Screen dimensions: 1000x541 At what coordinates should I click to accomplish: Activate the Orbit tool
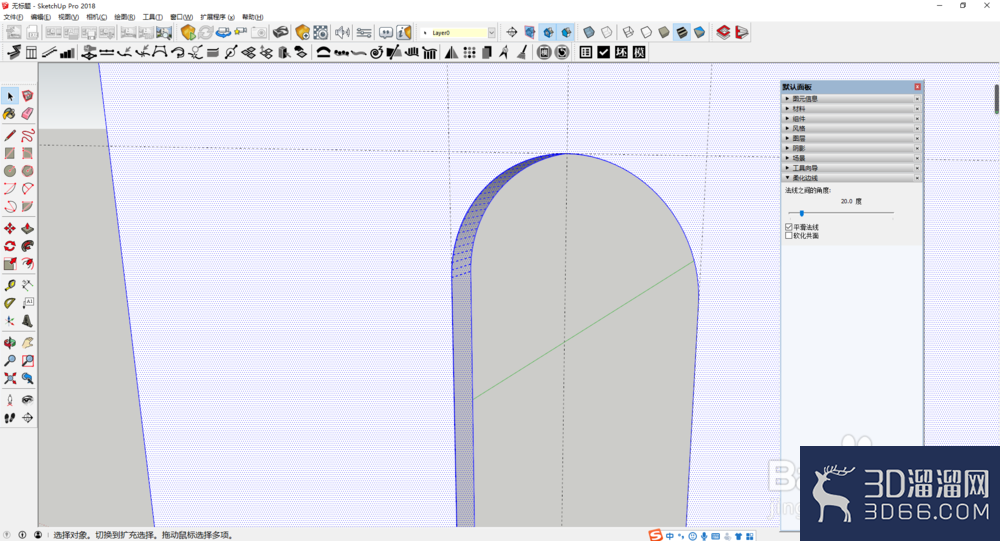click(10, 343)
